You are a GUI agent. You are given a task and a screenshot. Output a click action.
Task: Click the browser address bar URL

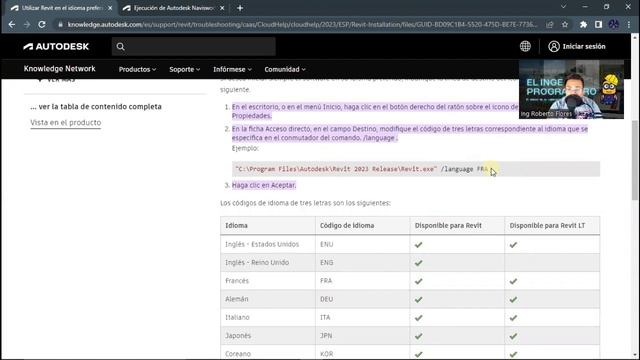click(x=302, y=24)
